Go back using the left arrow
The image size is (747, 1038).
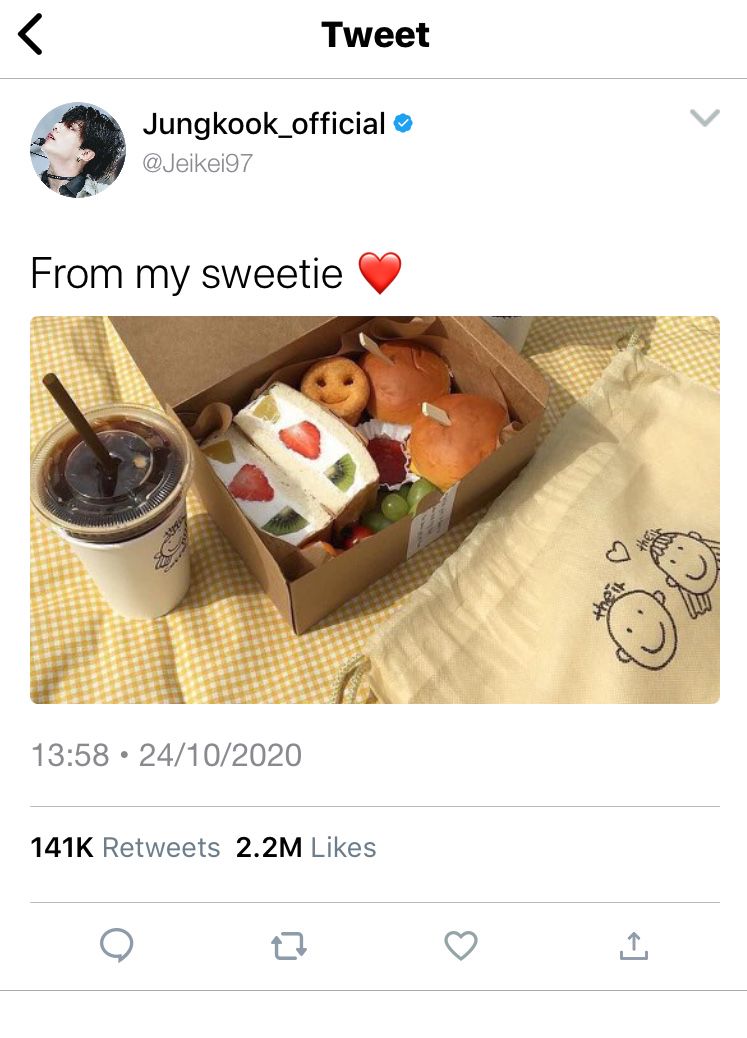point(30,34)
